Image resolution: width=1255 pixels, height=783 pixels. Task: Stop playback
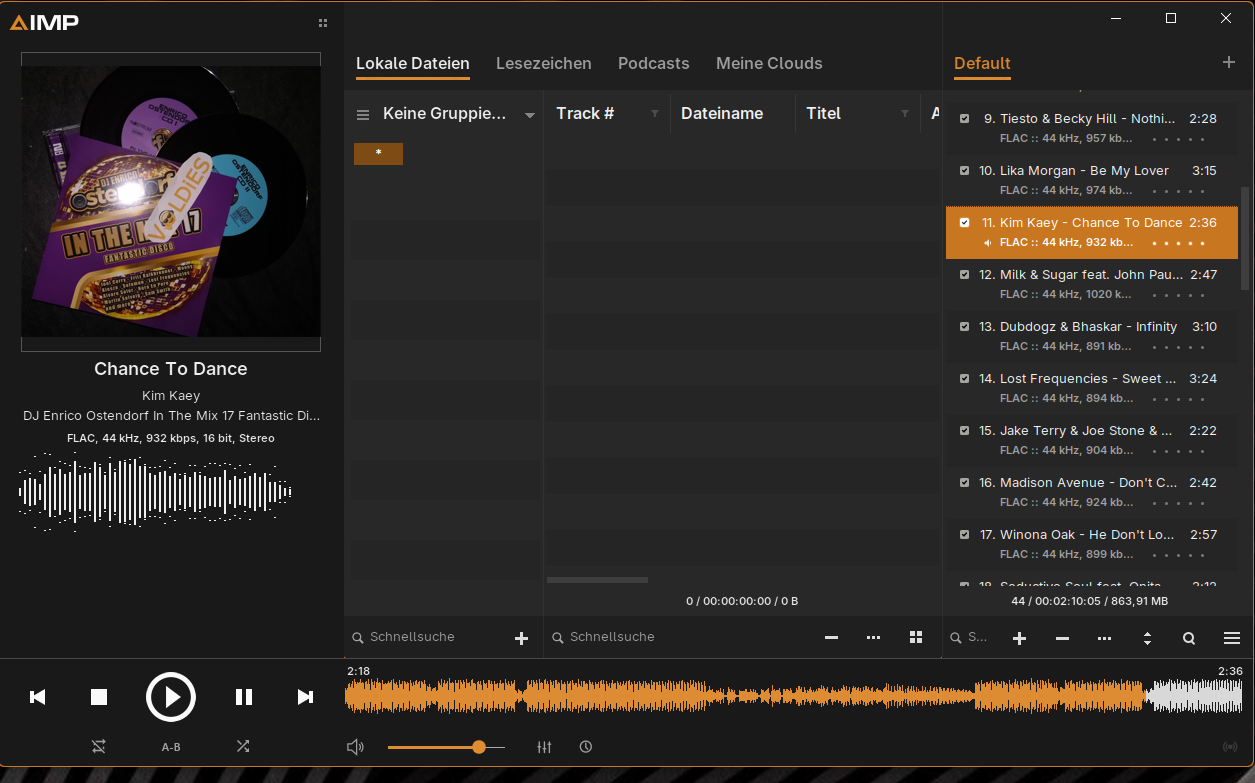pyautogui.click(x=99, y=697)
